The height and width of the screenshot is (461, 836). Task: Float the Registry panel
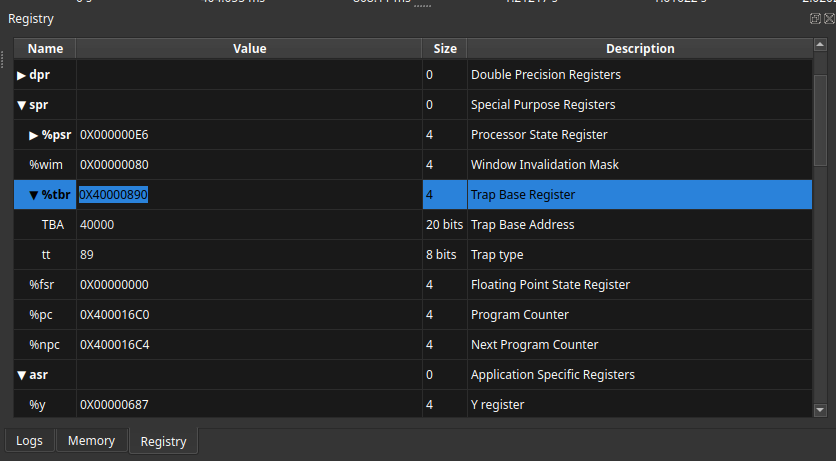click(x=815, y=19)
